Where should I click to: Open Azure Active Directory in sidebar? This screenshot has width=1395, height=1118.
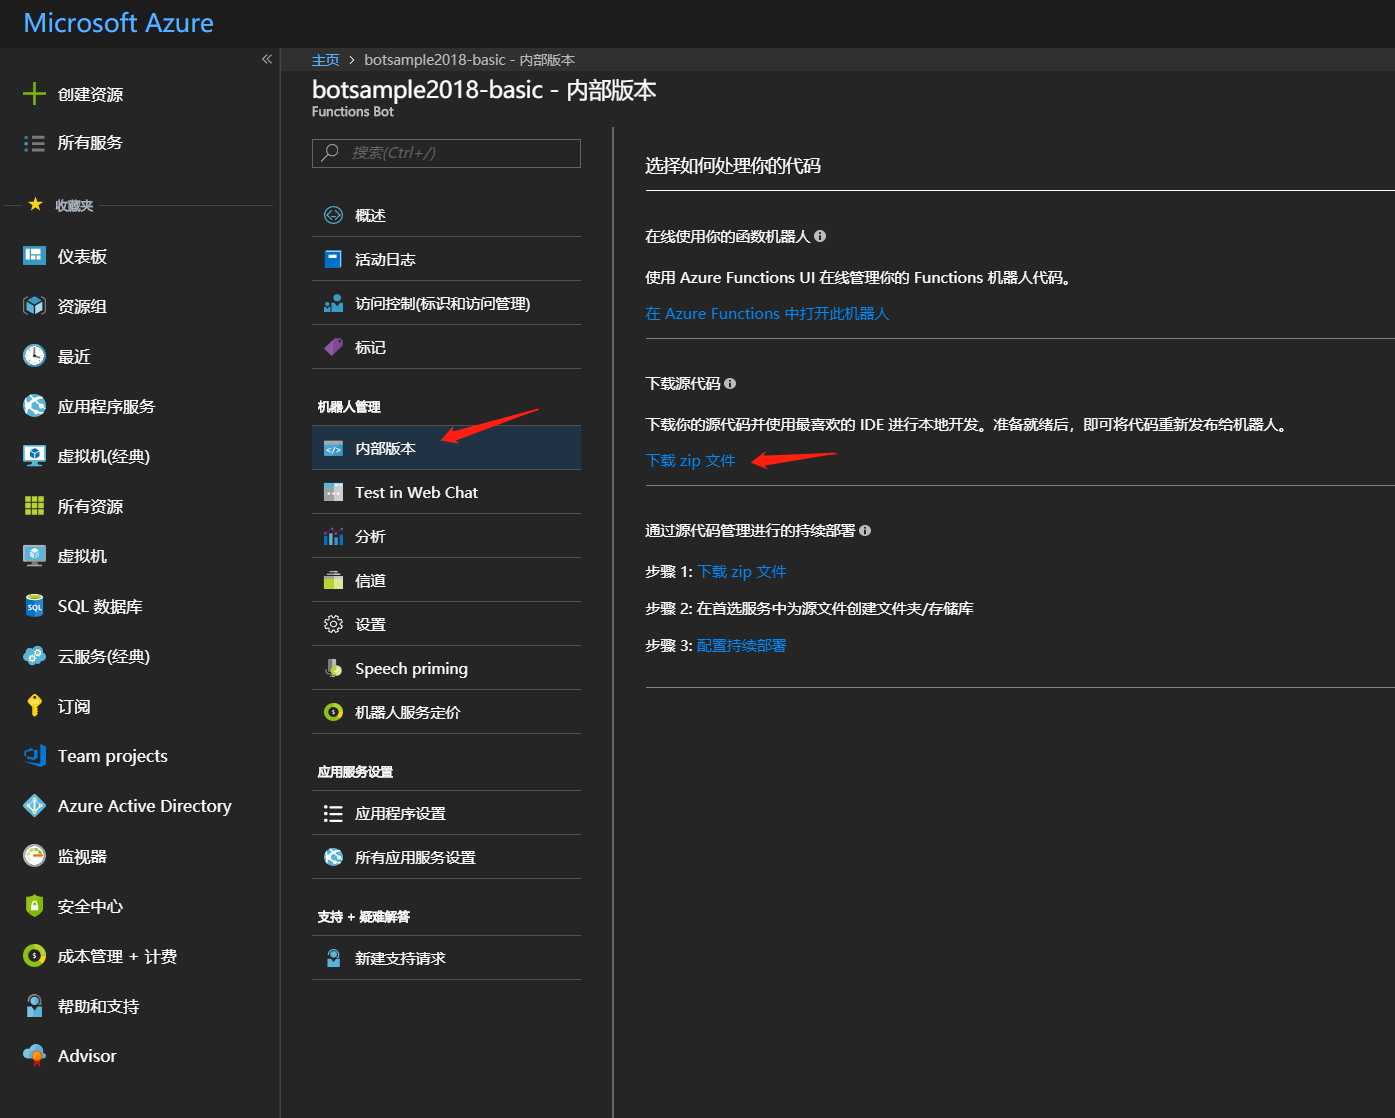click(x=143, y=805)
